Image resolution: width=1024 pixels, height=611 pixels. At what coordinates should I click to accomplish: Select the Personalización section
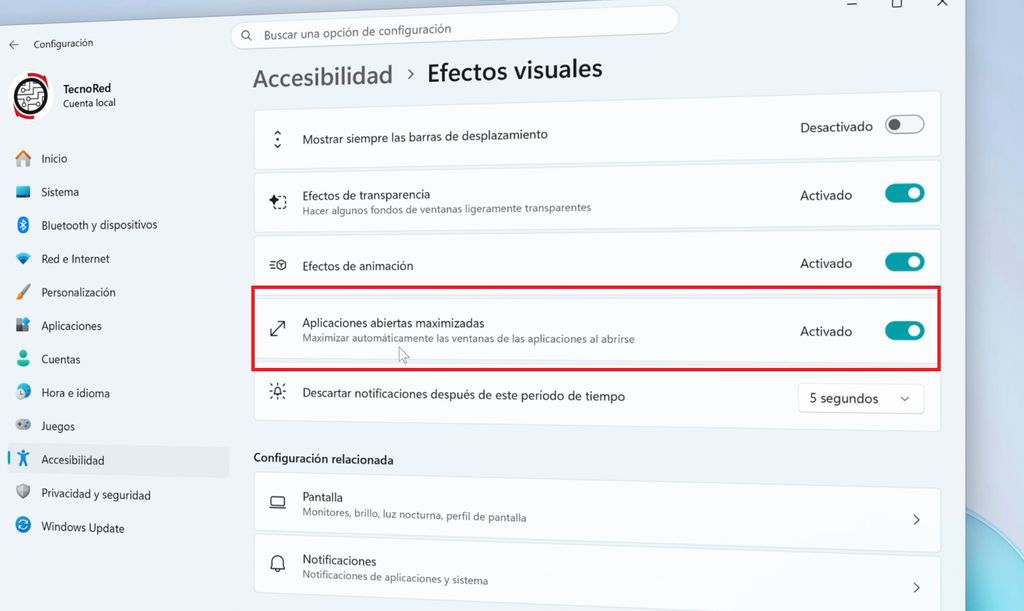(78, 292)
